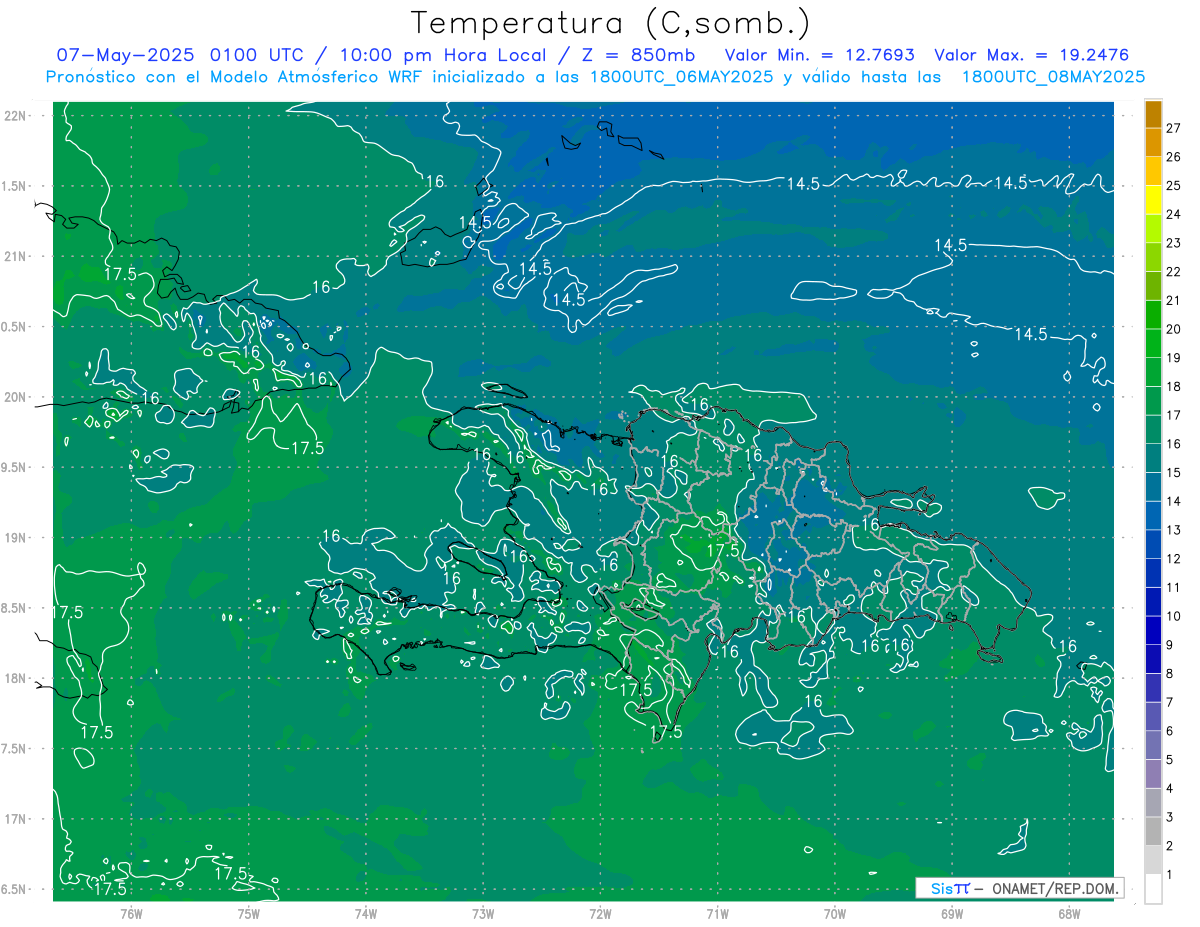The image size is (1200, 927).
Task: Click the title "Temperatura (C,somb.)"
Action: click(x=610, y=23)
